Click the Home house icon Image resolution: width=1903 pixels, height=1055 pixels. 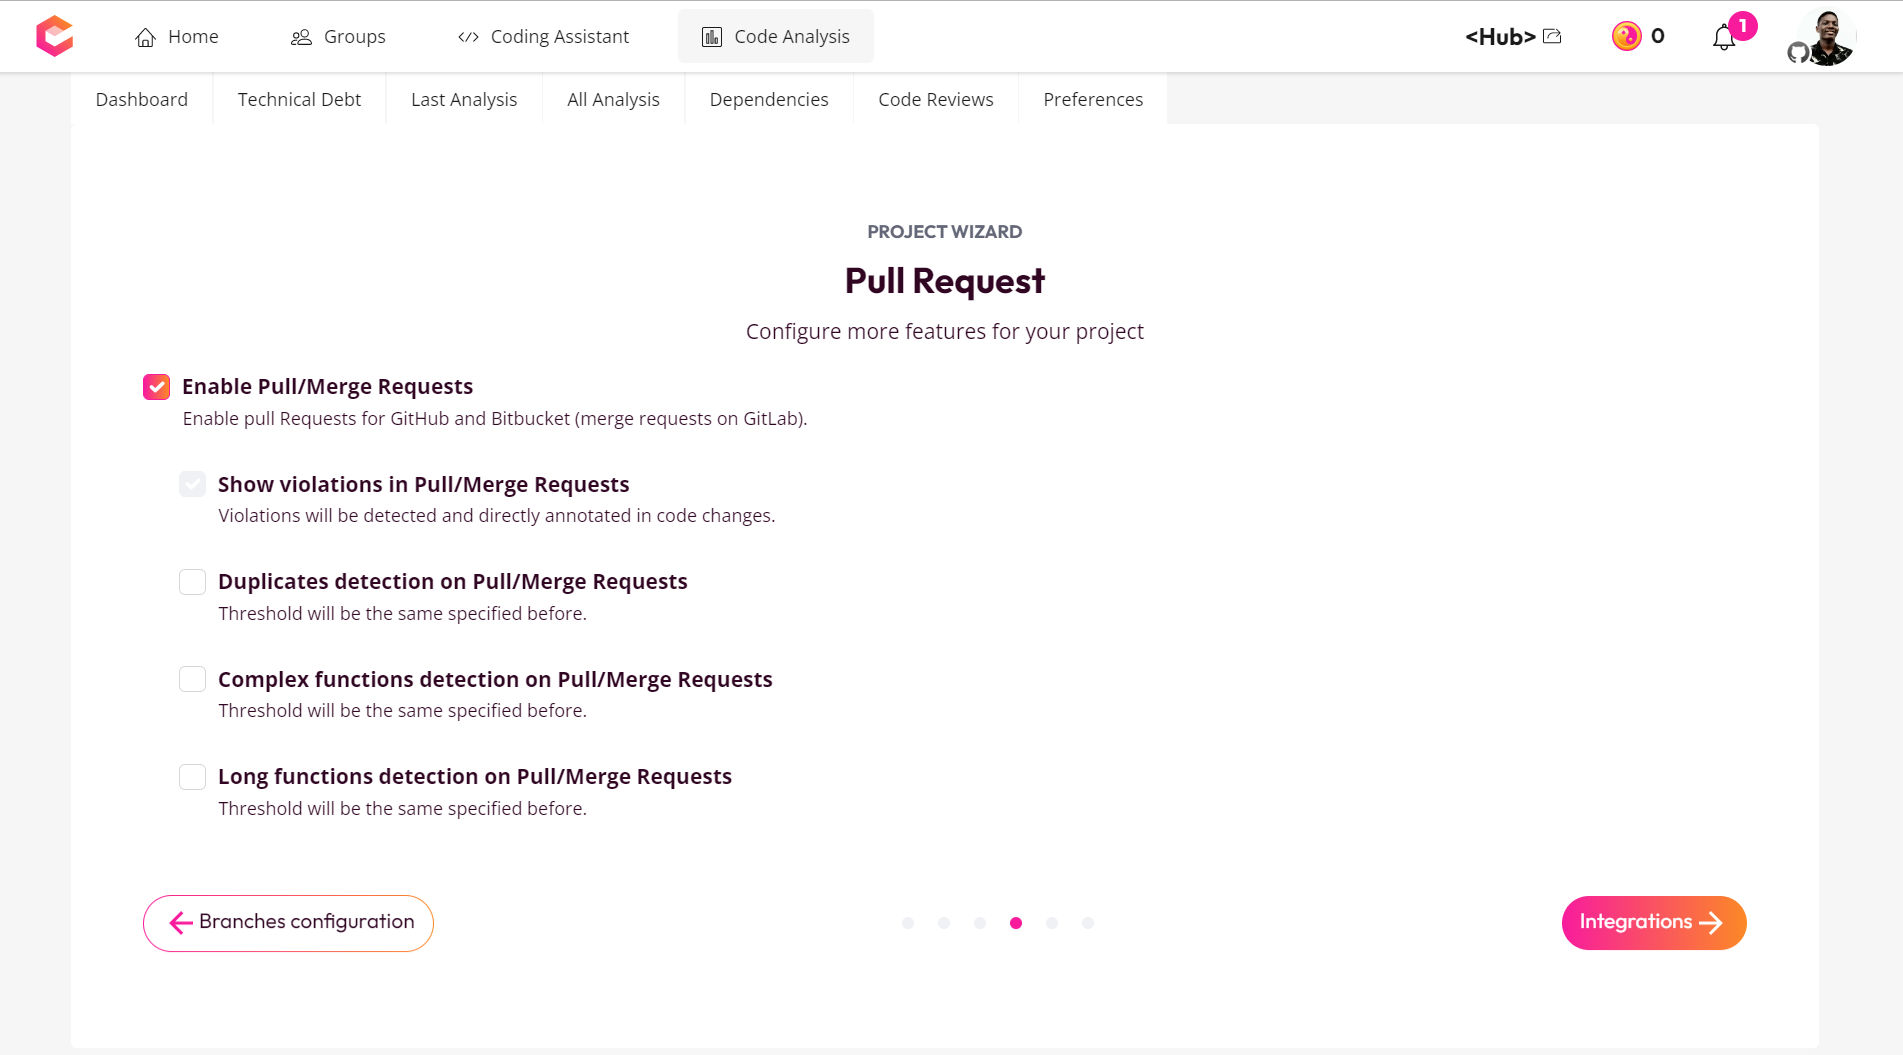click(x=146, y=37)
